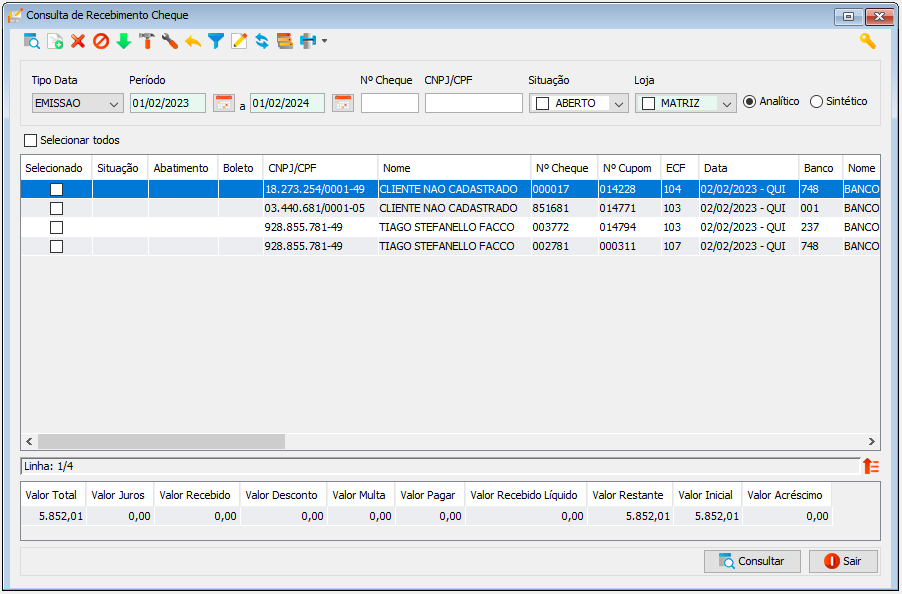This screenshot has height=594, width=902.
Task: Click the red X delete icon
Action: coord(78,41)
